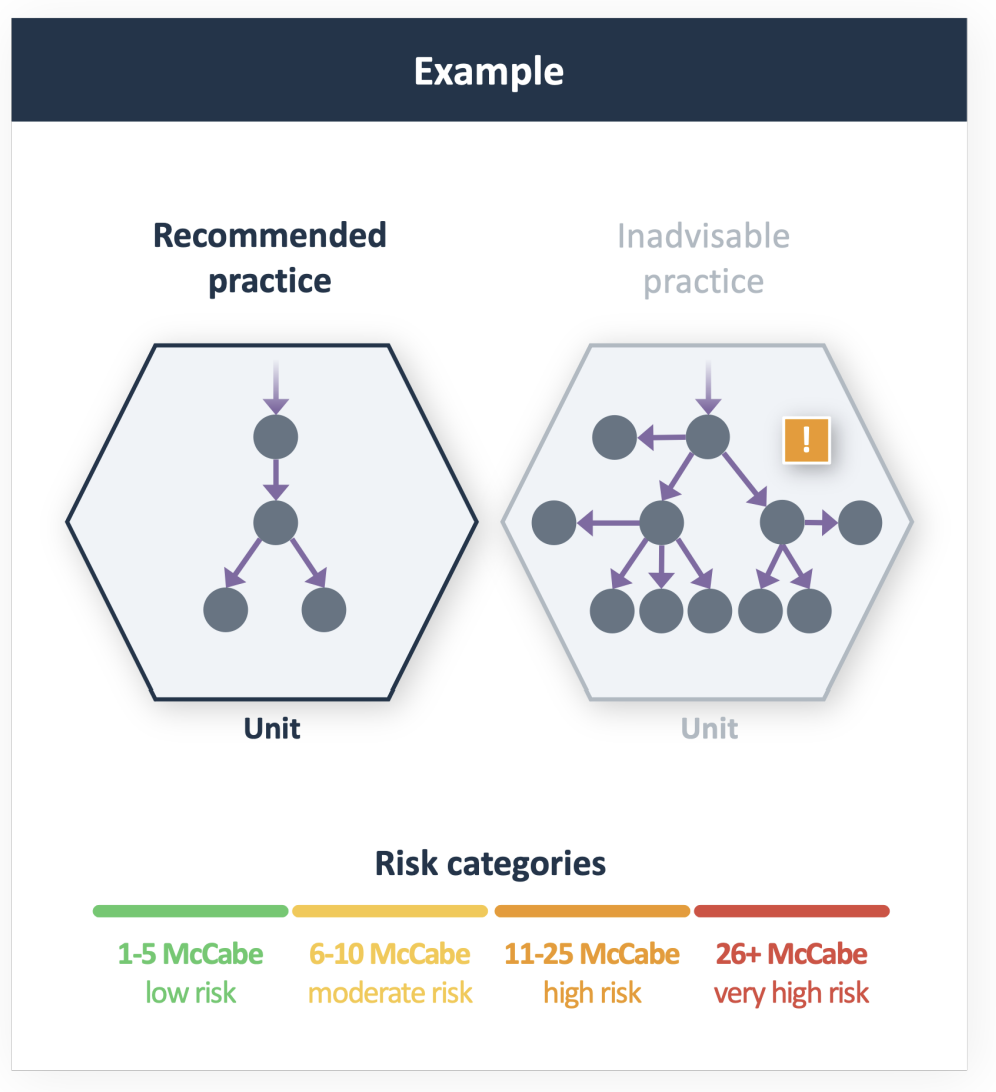
Task: Select the red very high risk bar
Action: coord(792,911)
